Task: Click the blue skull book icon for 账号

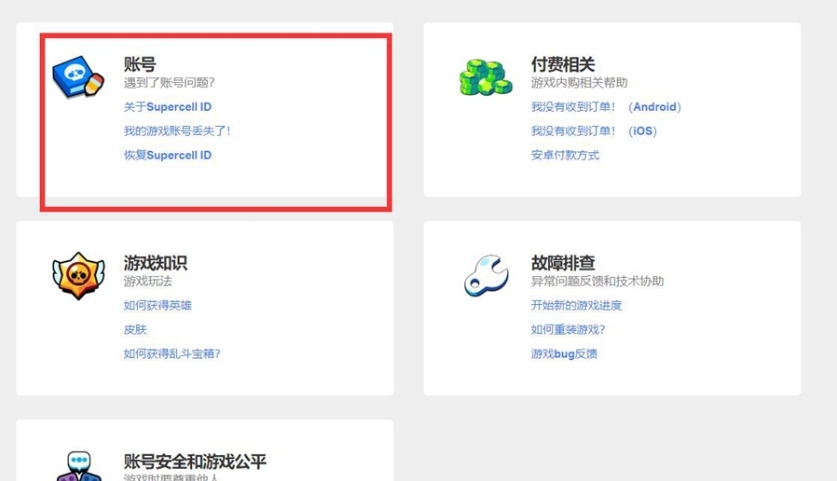Action: click(78, 78)
